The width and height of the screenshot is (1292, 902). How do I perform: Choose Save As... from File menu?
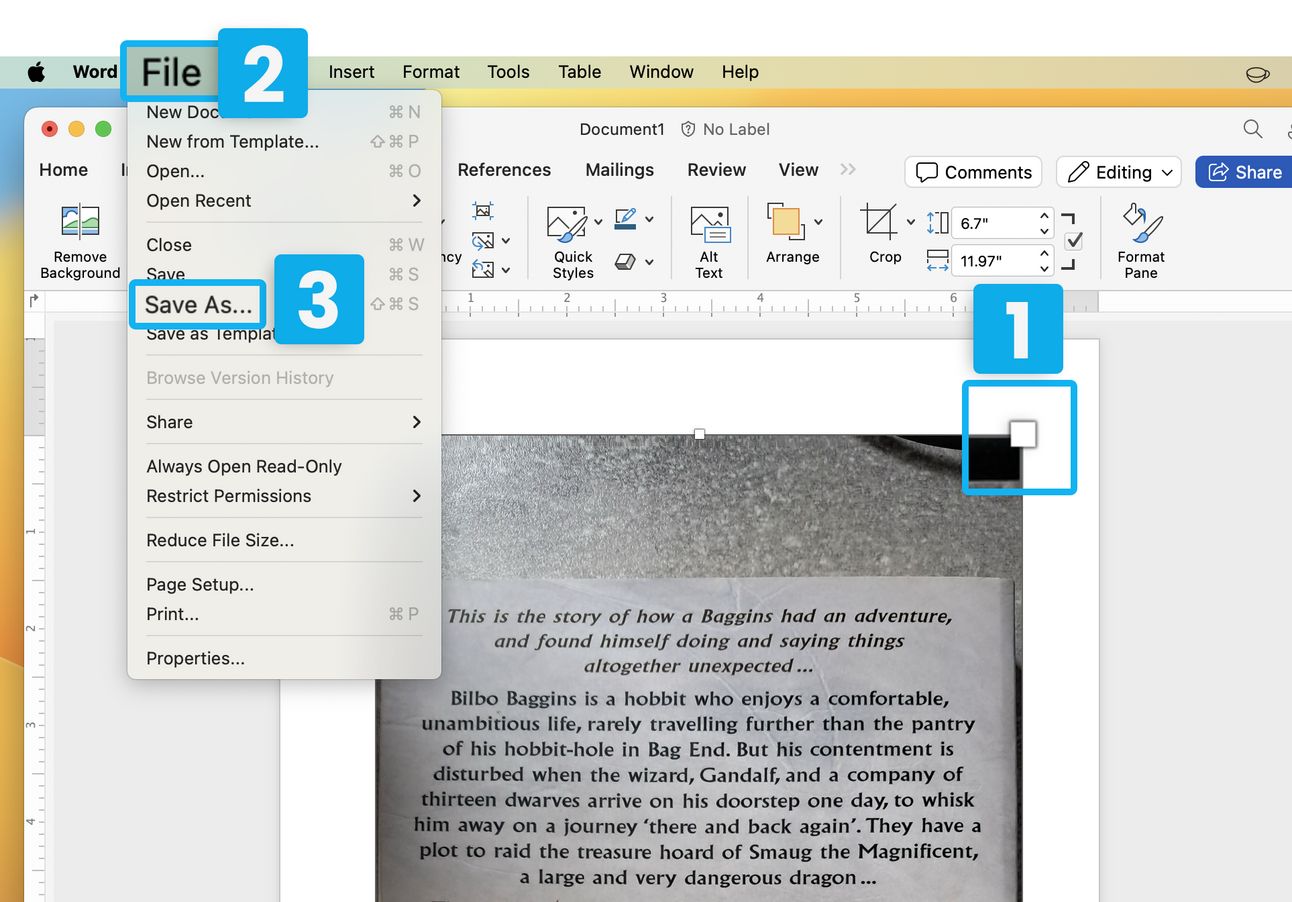[x=198, y=305]
